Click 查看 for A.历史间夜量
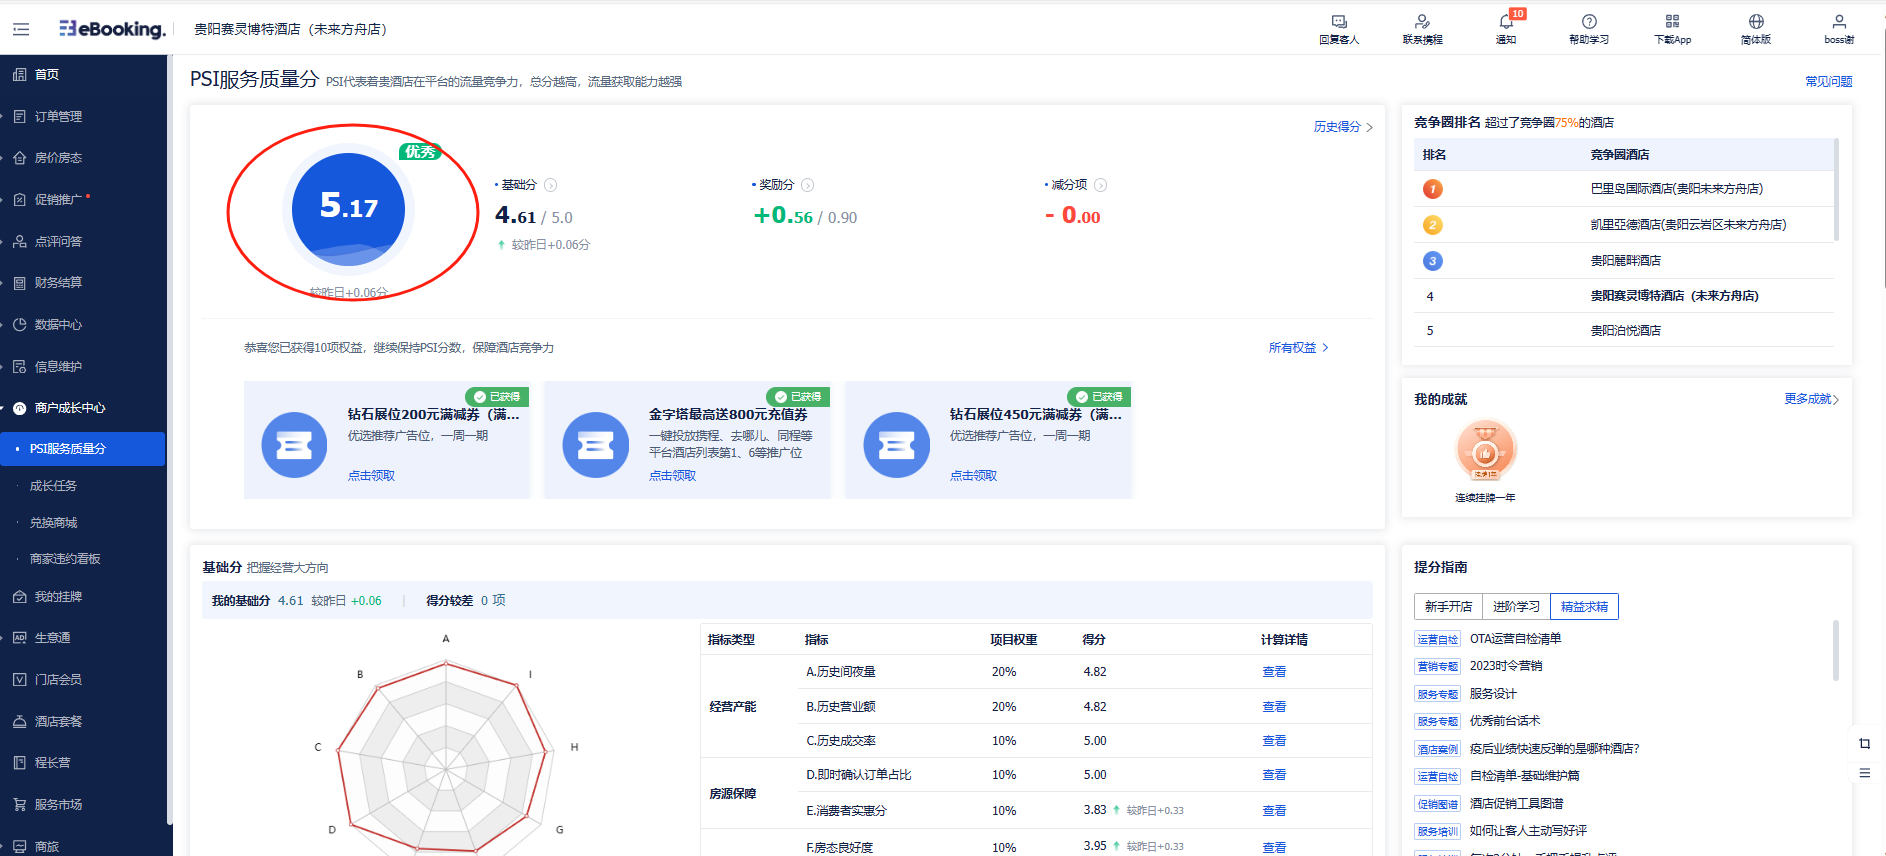This screenshot has height=856, width=1886. coord(1273,672)
